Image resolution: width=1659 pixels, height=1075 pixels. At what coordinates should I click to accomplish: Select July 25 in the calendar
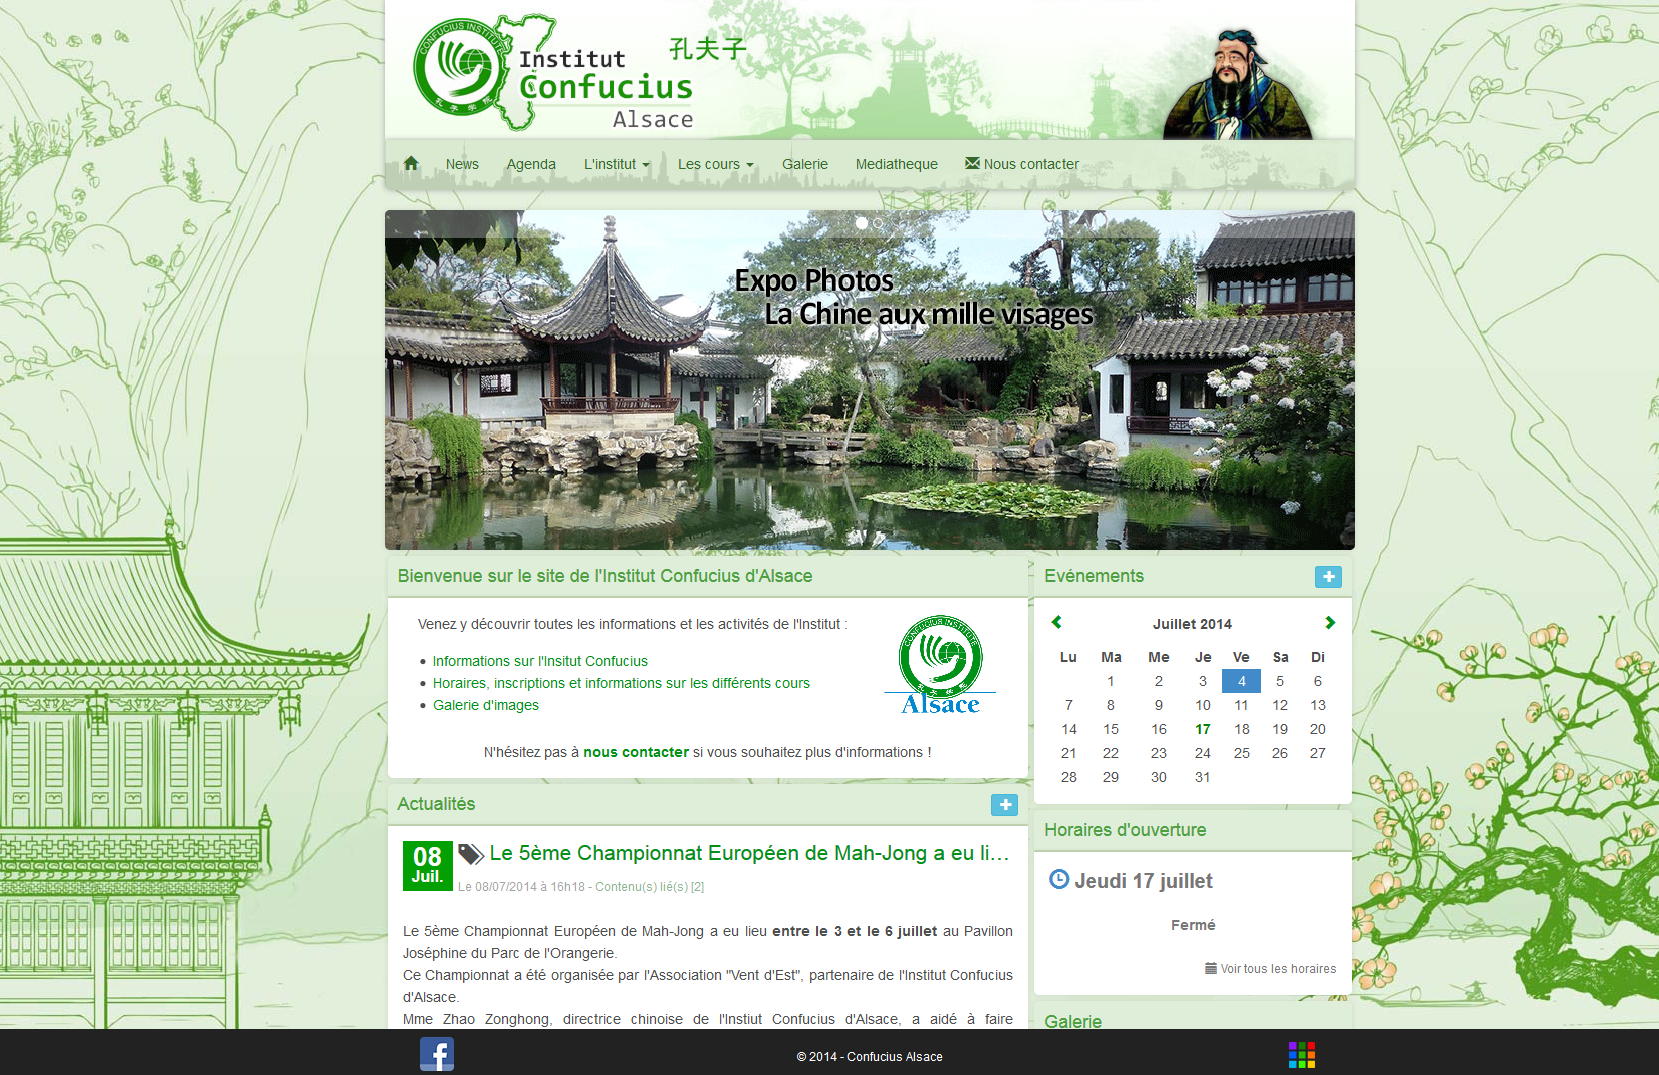point(1241,753)
